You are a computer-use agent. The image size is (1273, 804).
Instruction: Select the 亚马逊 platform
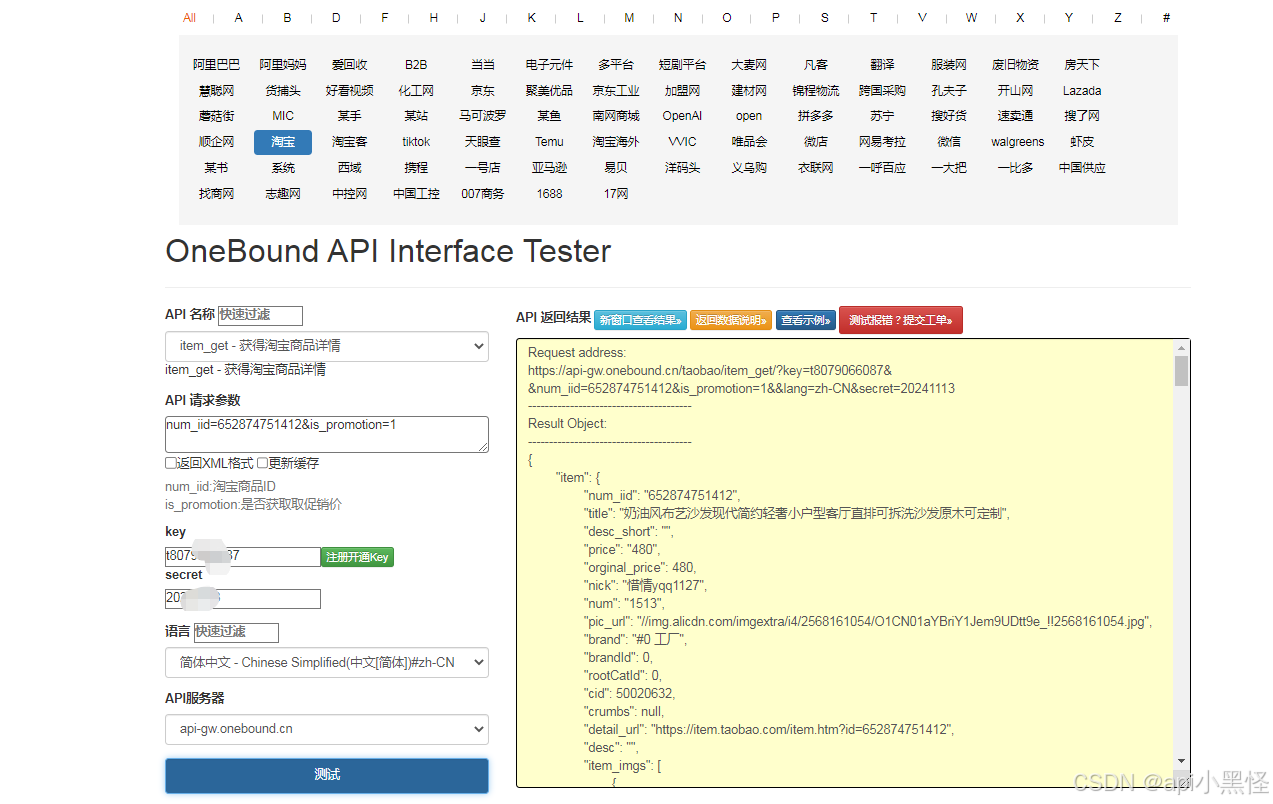click(549, 168)
